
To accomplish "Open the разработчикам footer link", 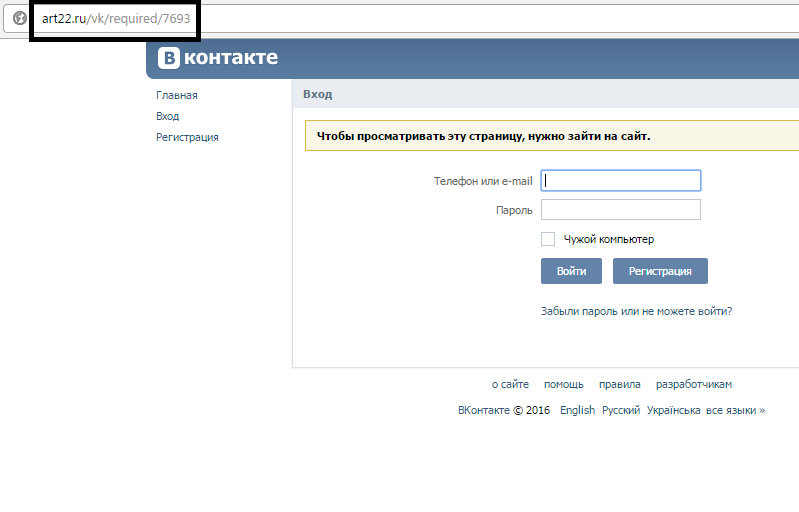I will 694,384.
